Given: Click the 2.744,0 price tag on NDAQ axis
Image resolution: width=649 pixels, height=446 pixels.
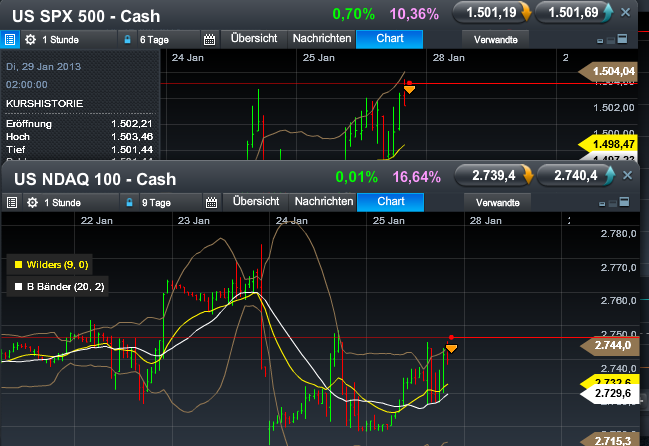Looking at the screenshot, I should tap(609, 345).
